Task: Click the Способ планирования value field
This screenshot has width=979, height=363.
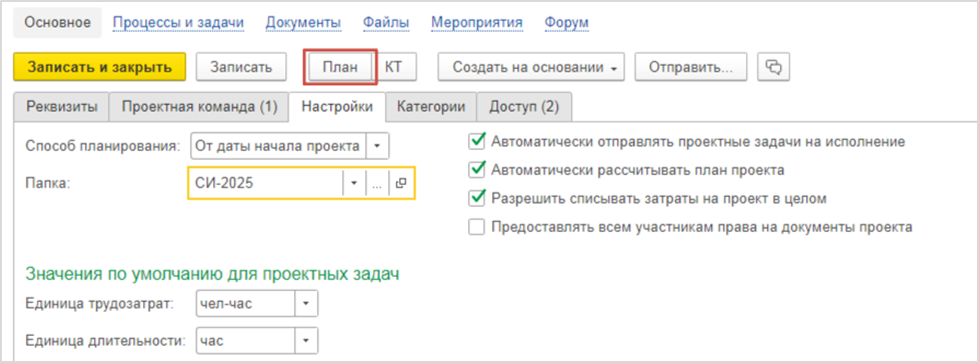Action: (277, 146)
